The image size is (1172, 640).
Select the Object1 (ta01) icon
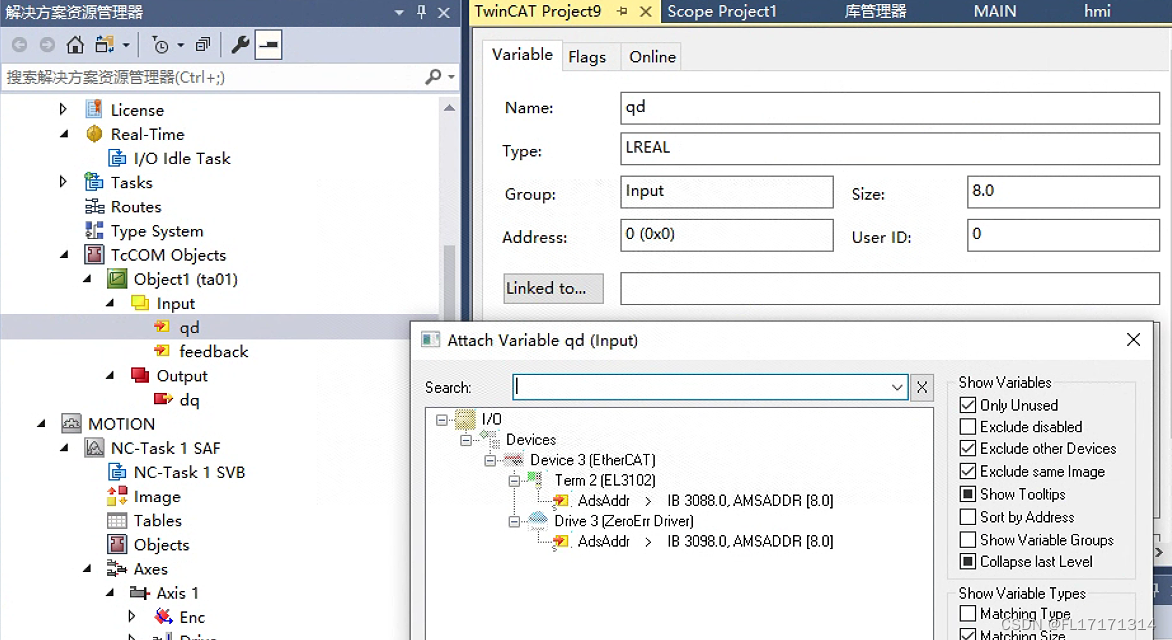click(x=117, y=279)
